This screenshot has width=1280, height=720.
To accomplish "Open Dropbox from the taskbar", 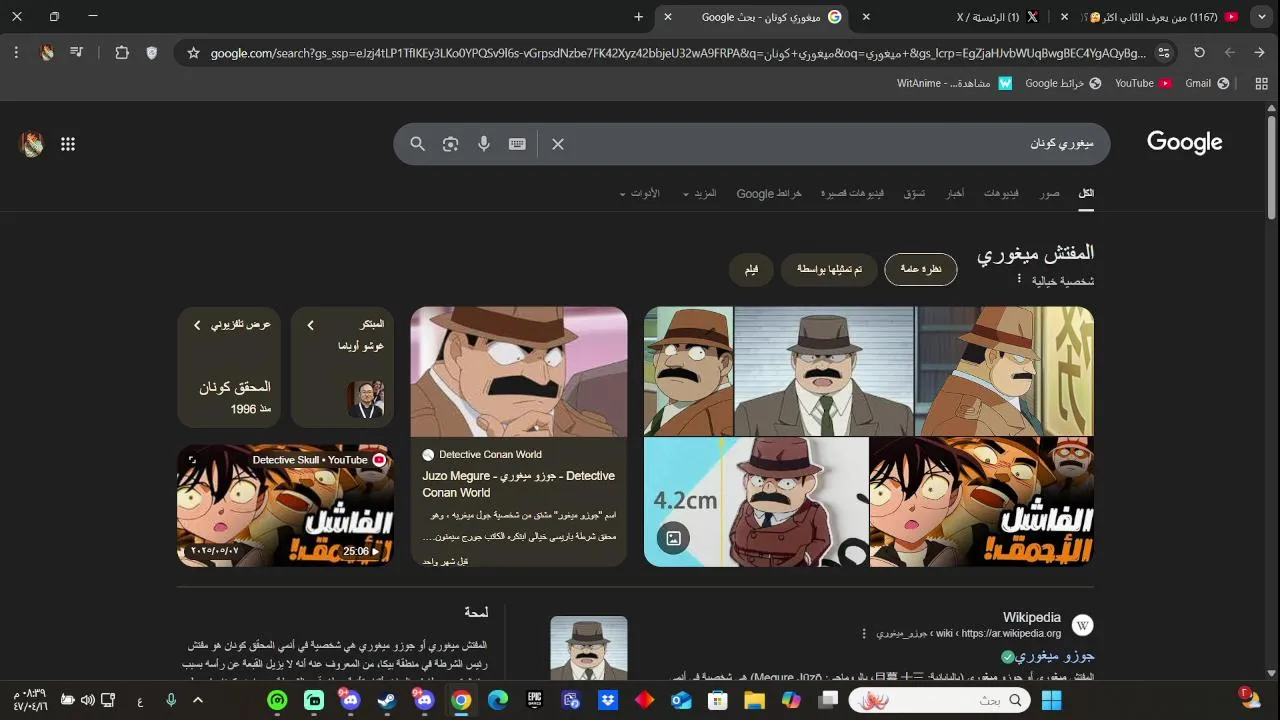I will pos(608,701).
